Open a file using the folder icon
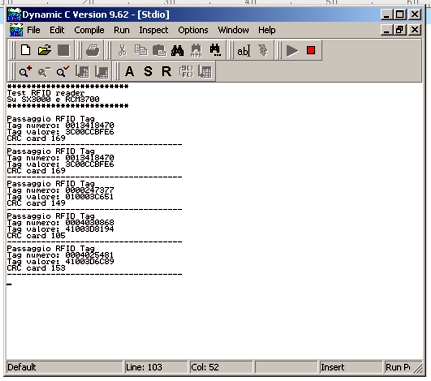This screenshot has height=381, width=431. [44, 50]
